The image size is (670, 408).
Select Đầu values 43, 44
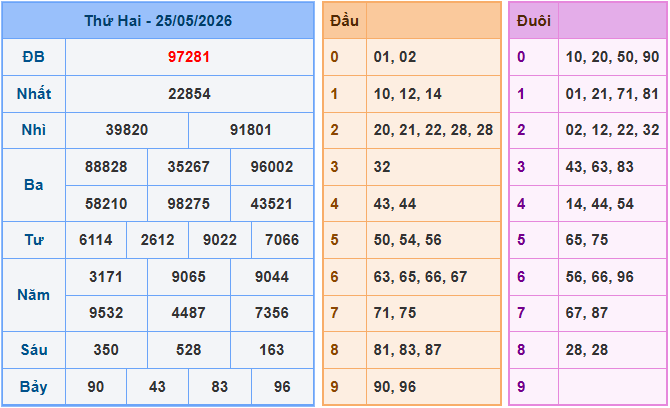pos(395,203)
